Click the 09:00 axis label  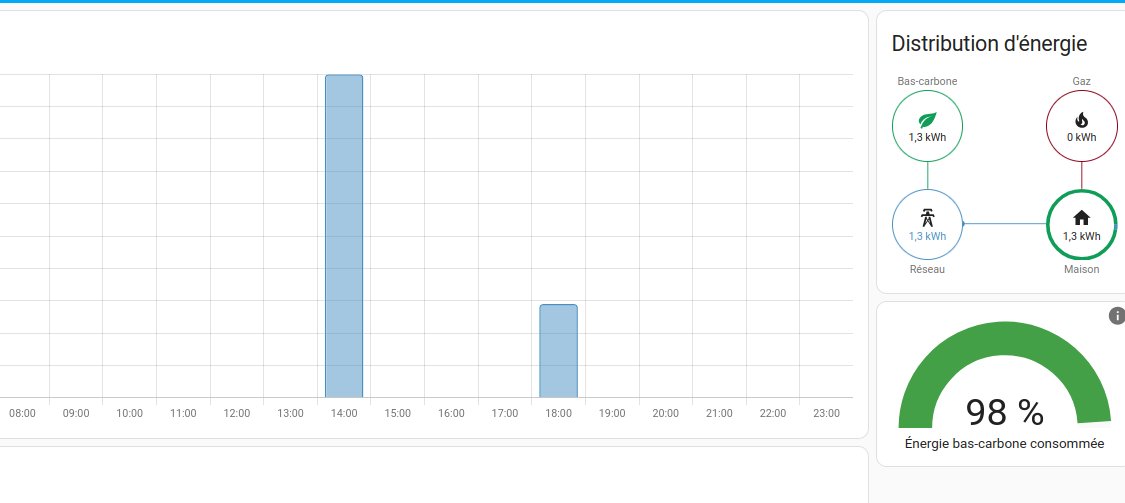76,414
